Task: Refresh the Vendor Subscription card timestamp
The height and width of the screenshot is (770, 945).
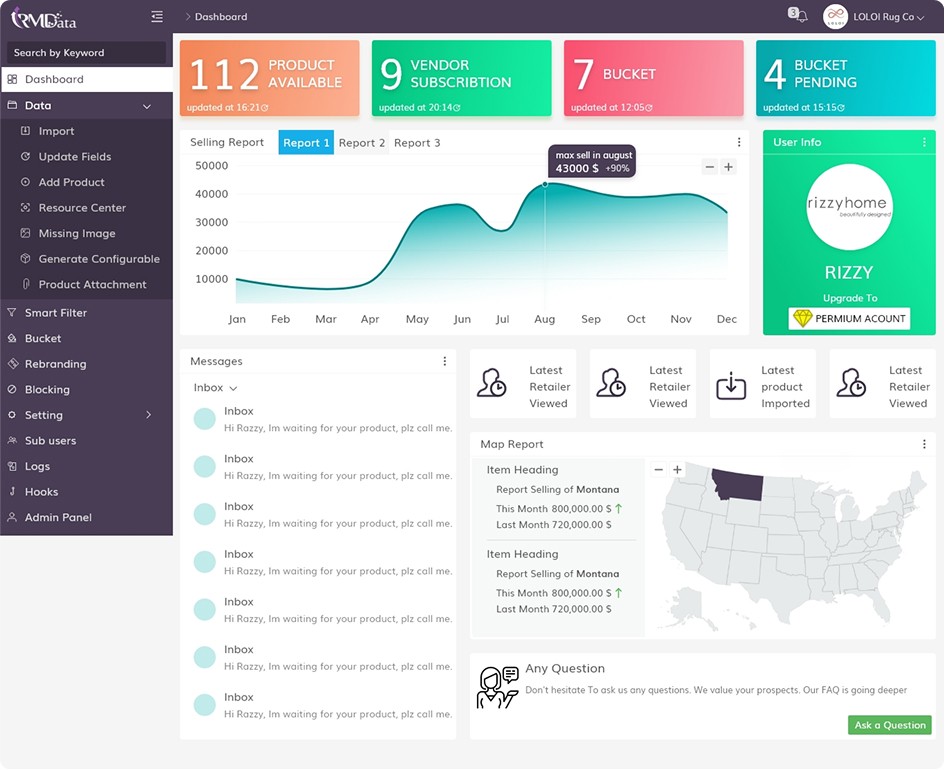Action: 457,108
